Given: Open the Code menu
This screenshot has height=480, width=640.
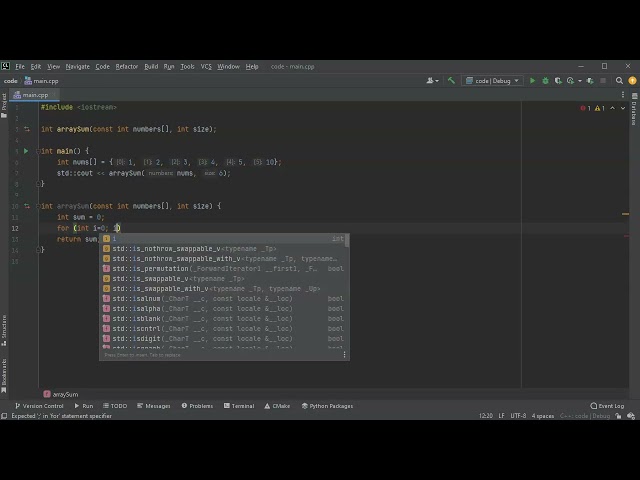Looking at the screenshot, I should 102,67.
